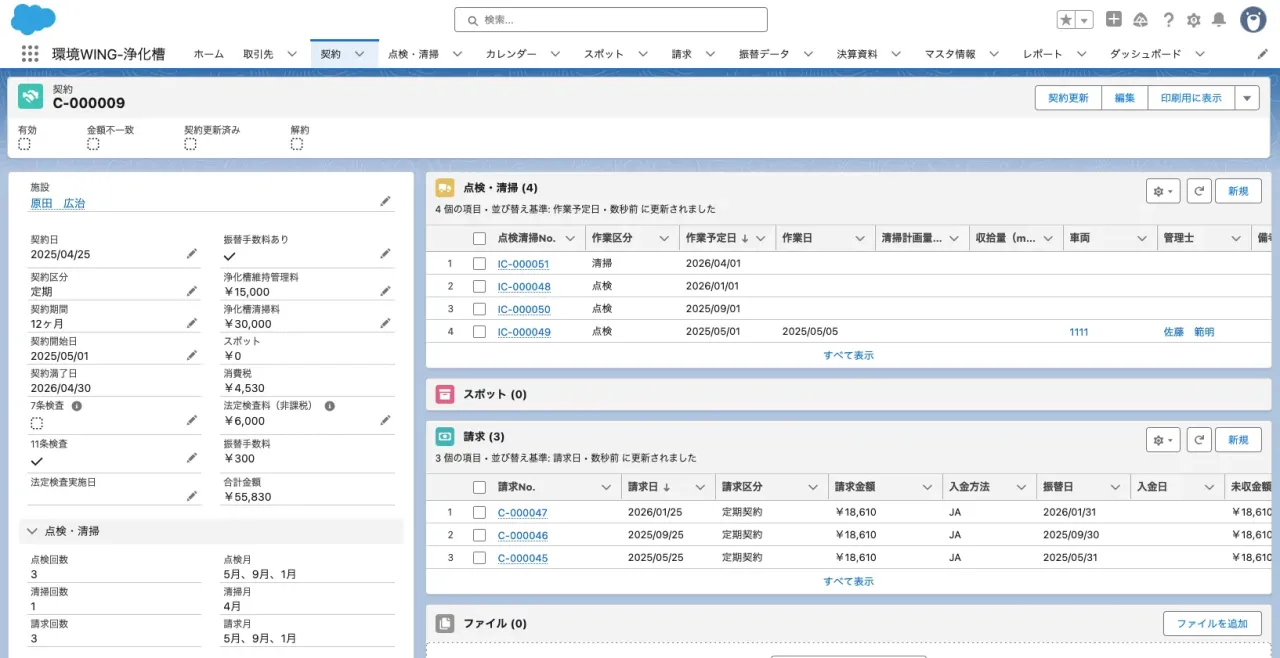Collapse the 点検・清掃 detail section

click(33, 531)
